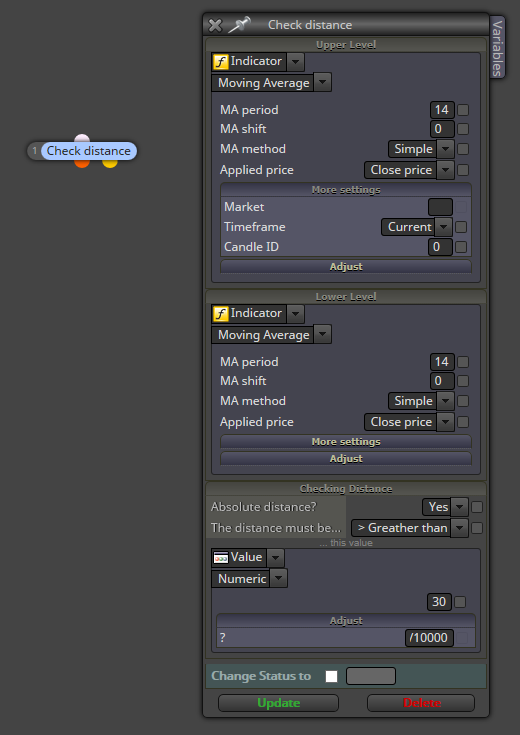This screenshot has height=735, width=520.
Task: Click the Update button
Action: tap(279, 703)
